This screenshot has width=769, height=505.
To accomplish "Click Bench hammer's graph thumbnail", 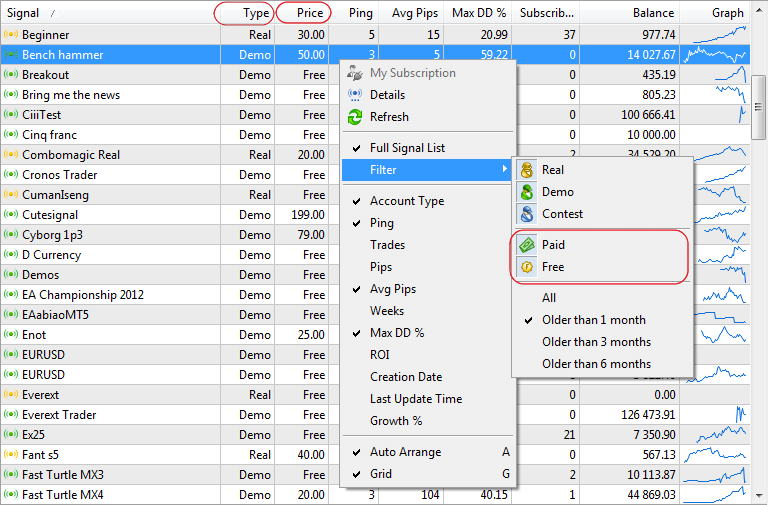I will pyautogui.click(x=715, y=54).
